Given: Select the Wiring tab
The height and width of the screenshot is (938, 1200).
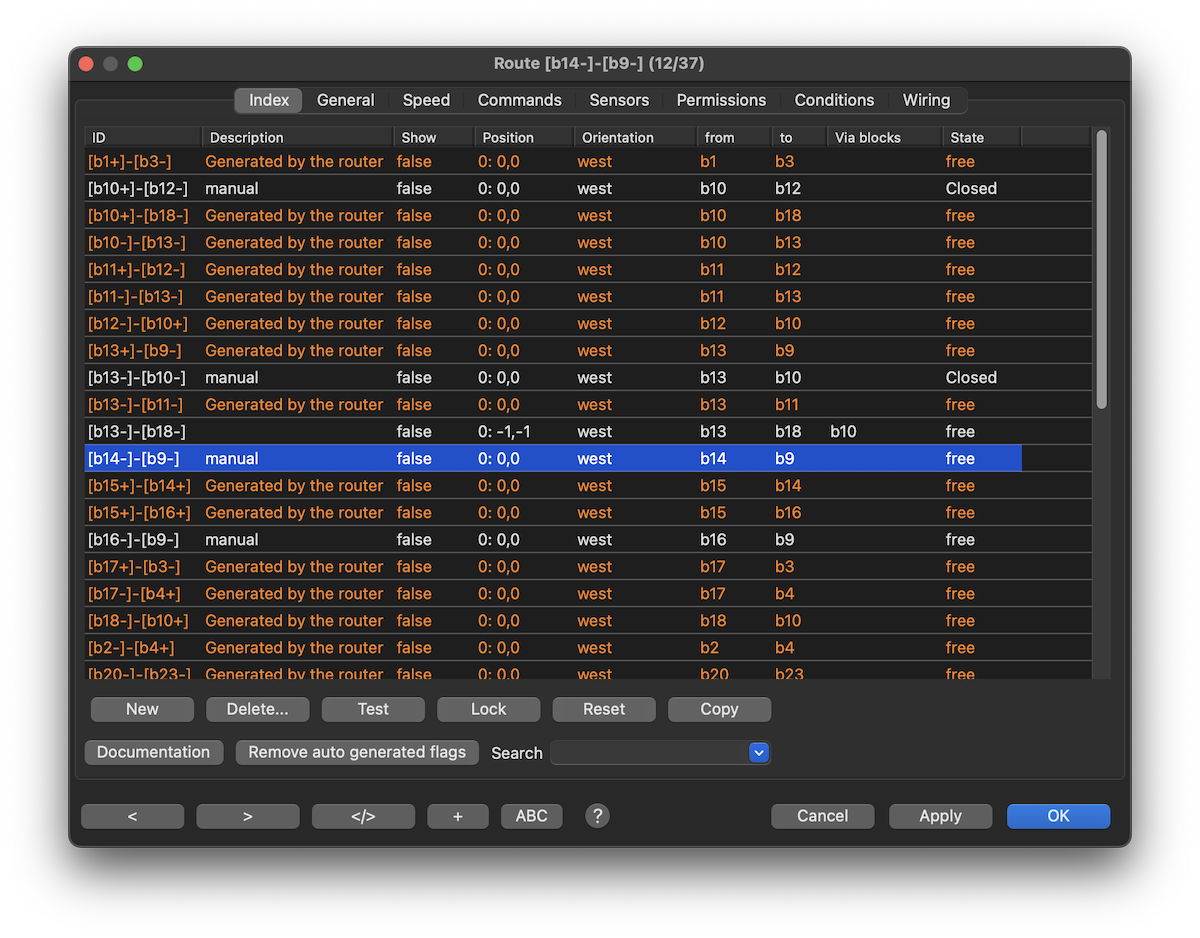Looking at the screenshot, I should tap(926, 100).
